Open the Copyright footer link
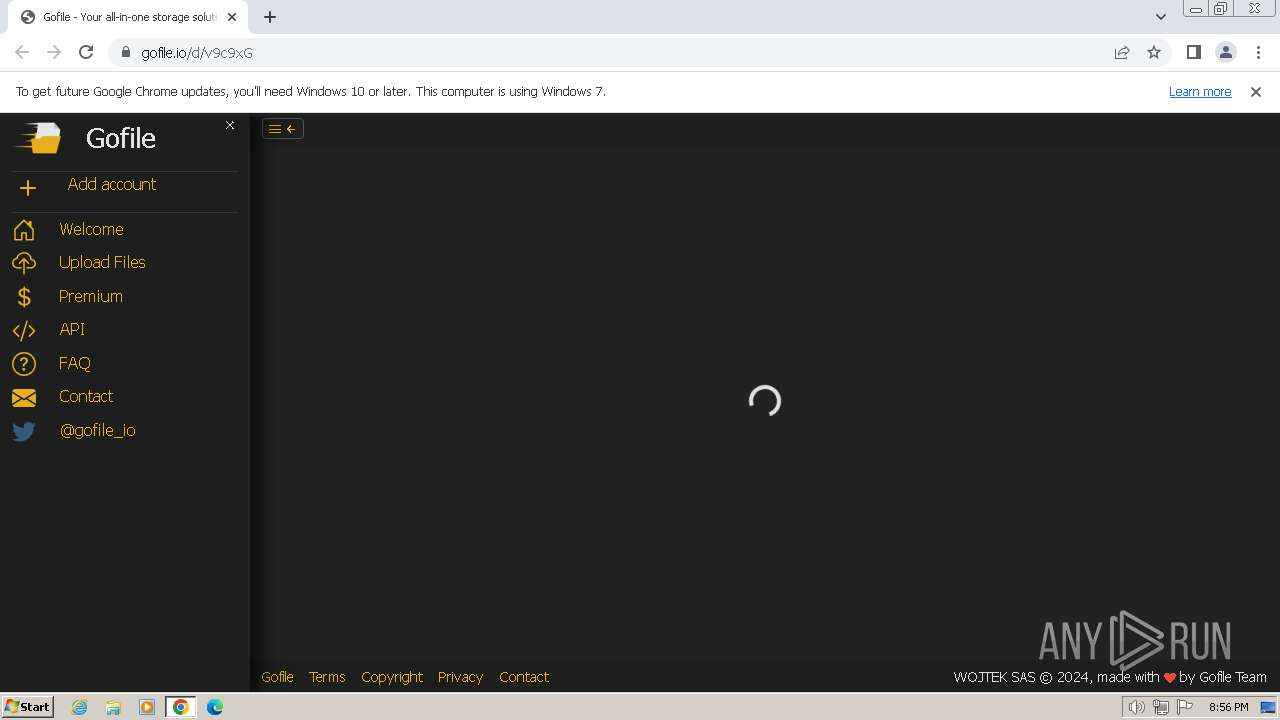 [392, 677]
